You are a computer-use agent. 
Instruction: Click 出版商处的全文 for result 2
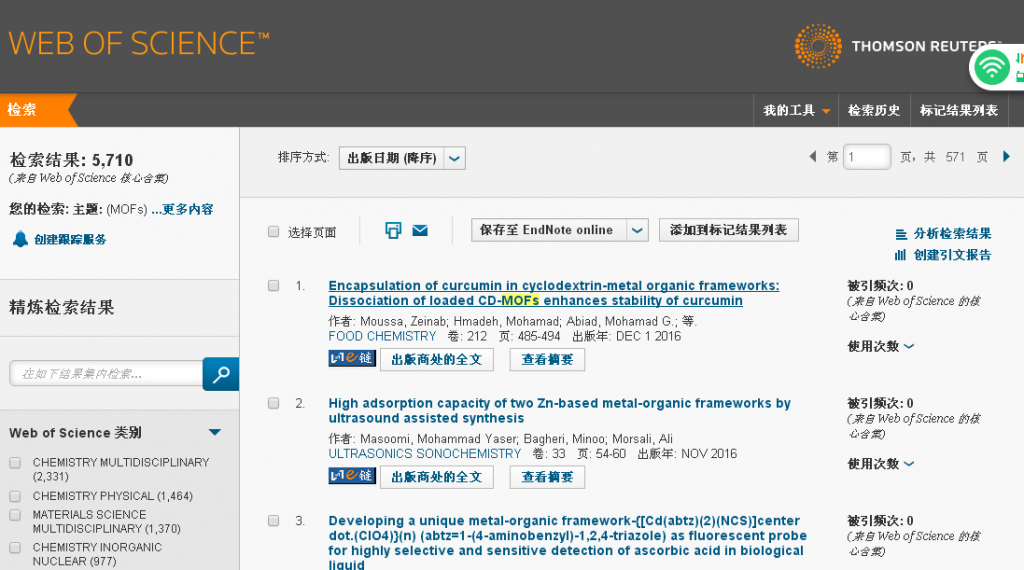pyautogui.click(x=436, y=477)
